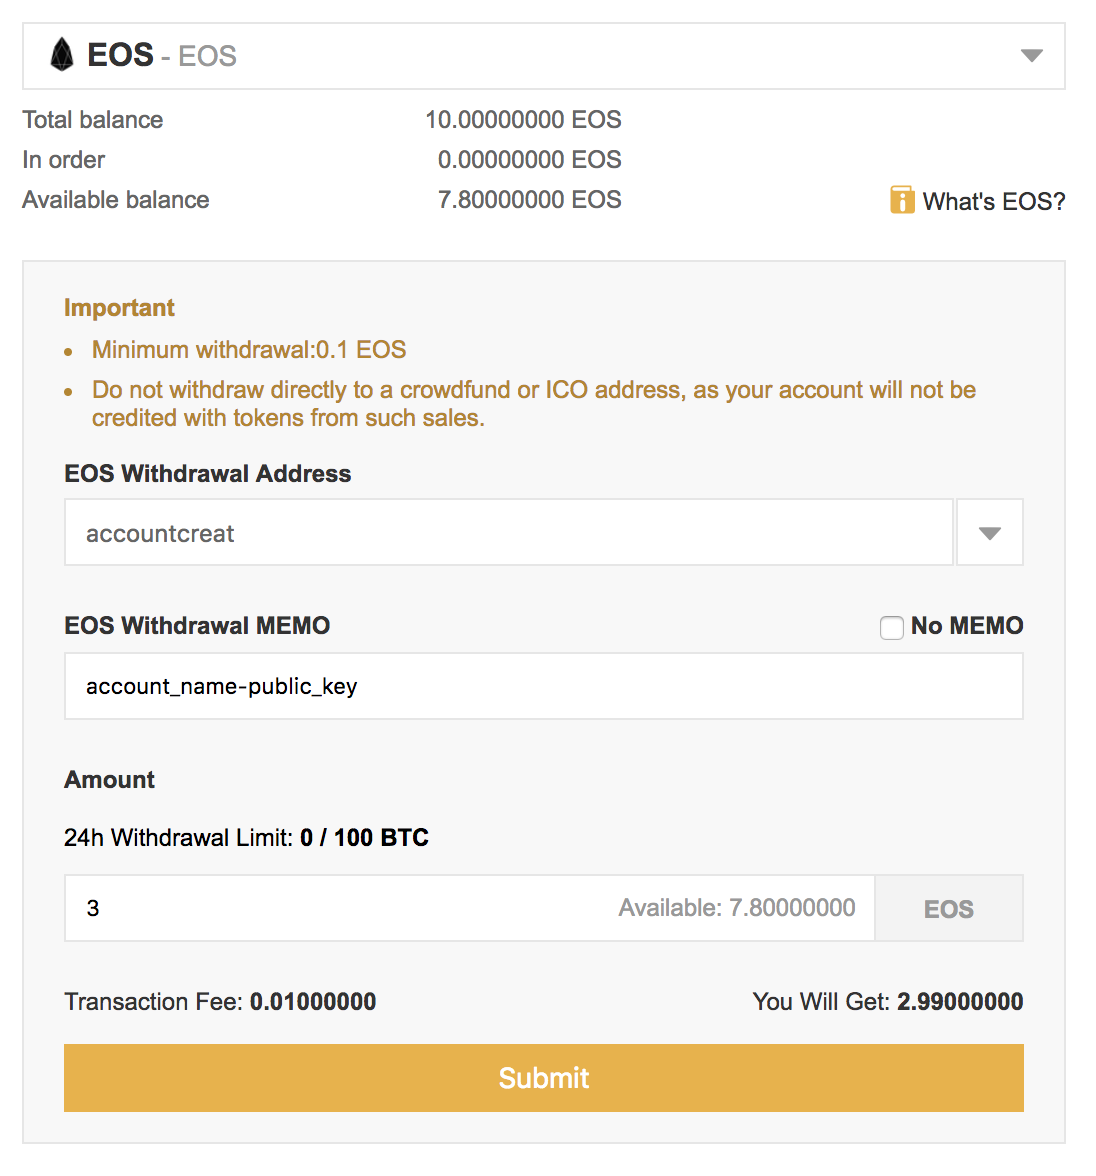The height and width of the screenshot is (1176, 1096).
Task: Click the 24h Withdrawal Limit text
Action: [246, 837]
